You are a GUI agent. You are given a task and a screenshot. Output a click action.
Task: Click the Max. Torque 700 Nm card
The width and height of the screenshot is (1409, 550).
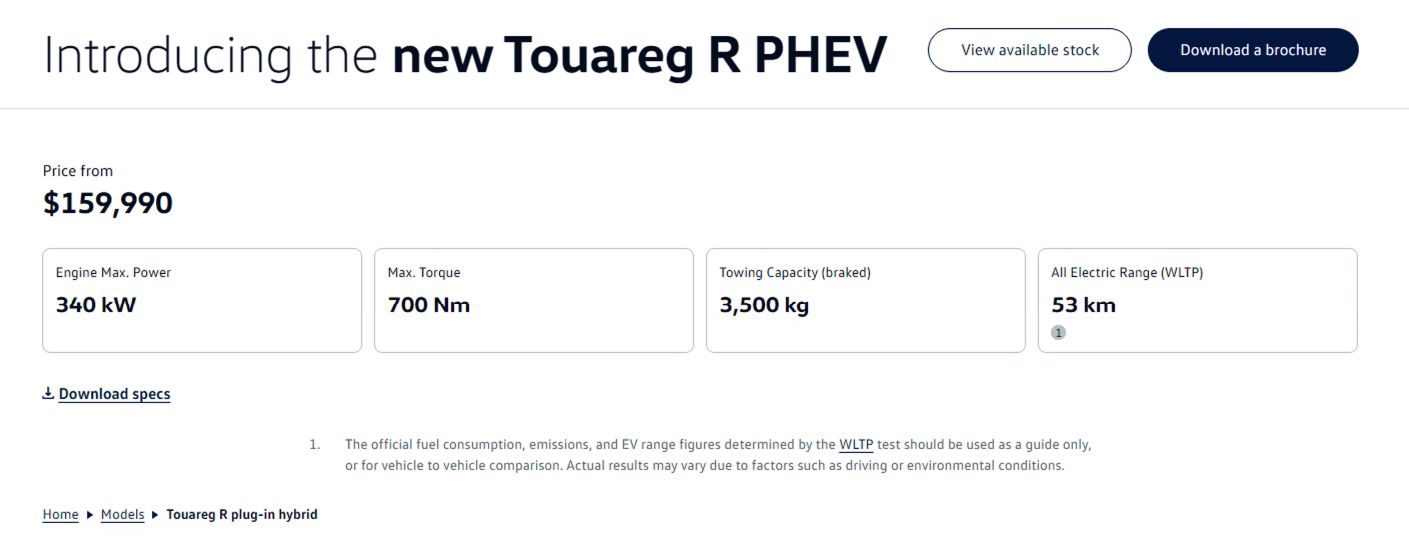(x=533, y=300)
